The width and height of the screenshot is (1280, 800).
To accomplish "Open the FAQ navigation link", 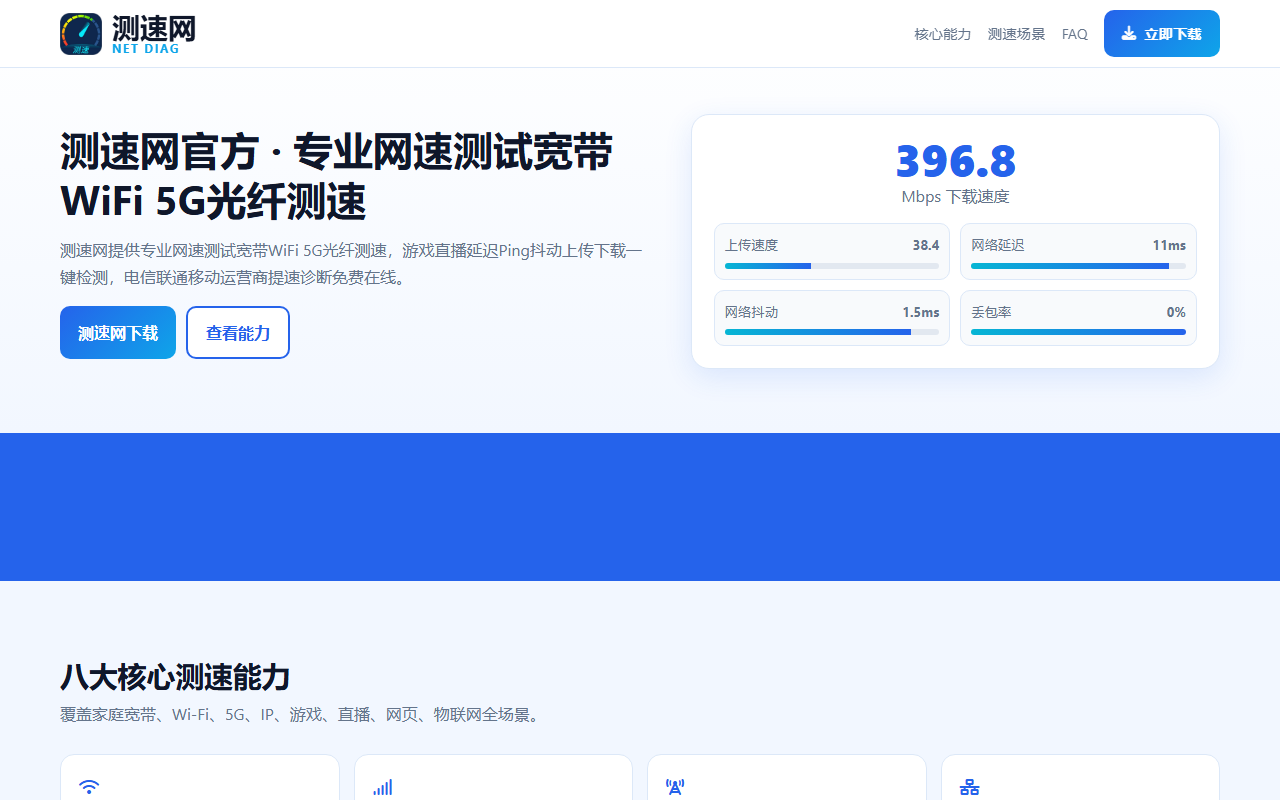I will (x=1075, y=34).
